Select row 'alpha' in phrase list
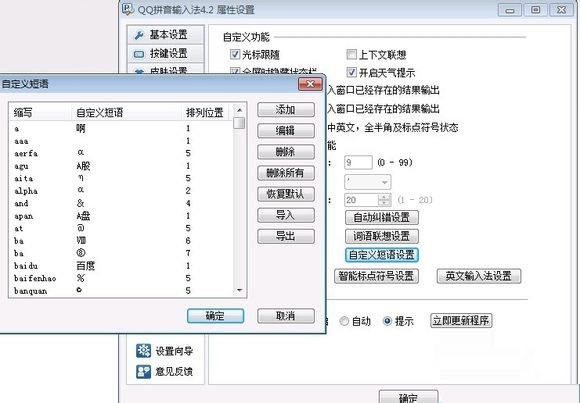 (x=121, y=191)
